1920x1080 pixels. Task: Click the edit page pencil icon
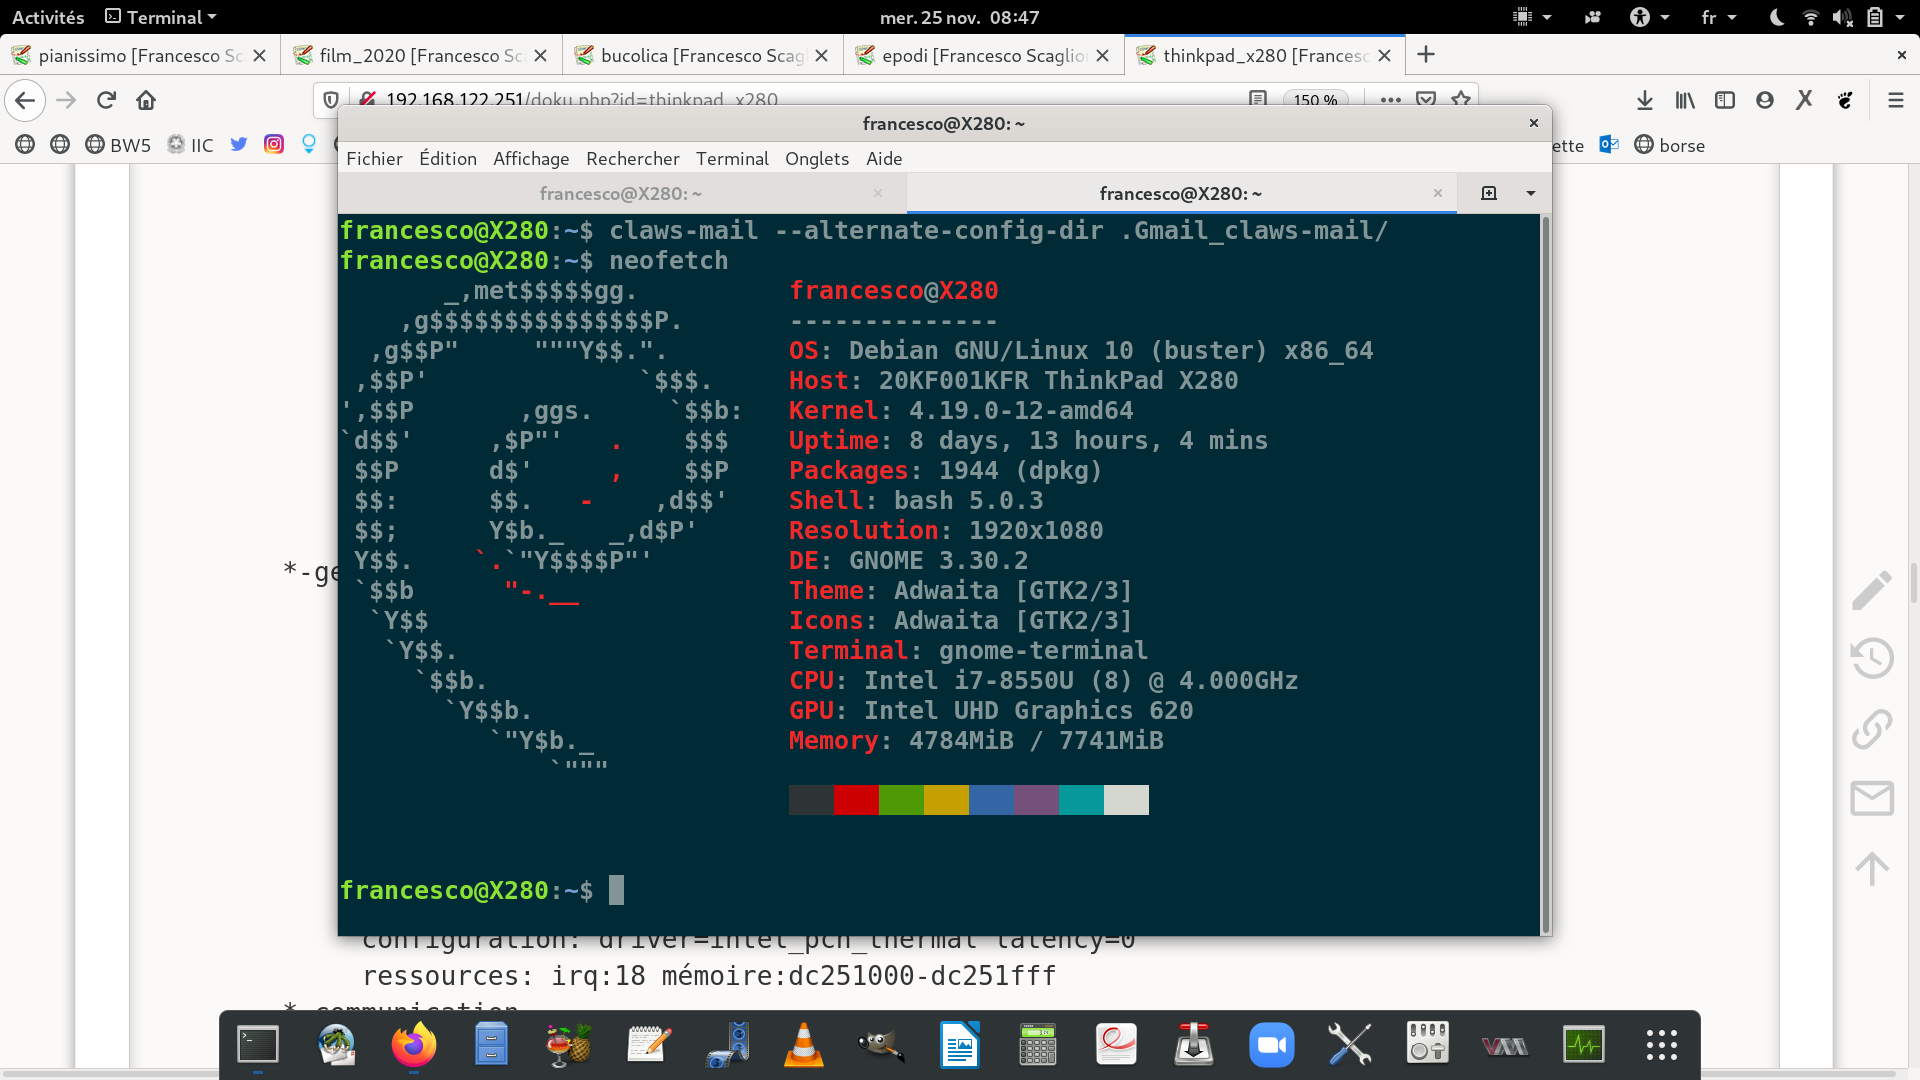1871,590
